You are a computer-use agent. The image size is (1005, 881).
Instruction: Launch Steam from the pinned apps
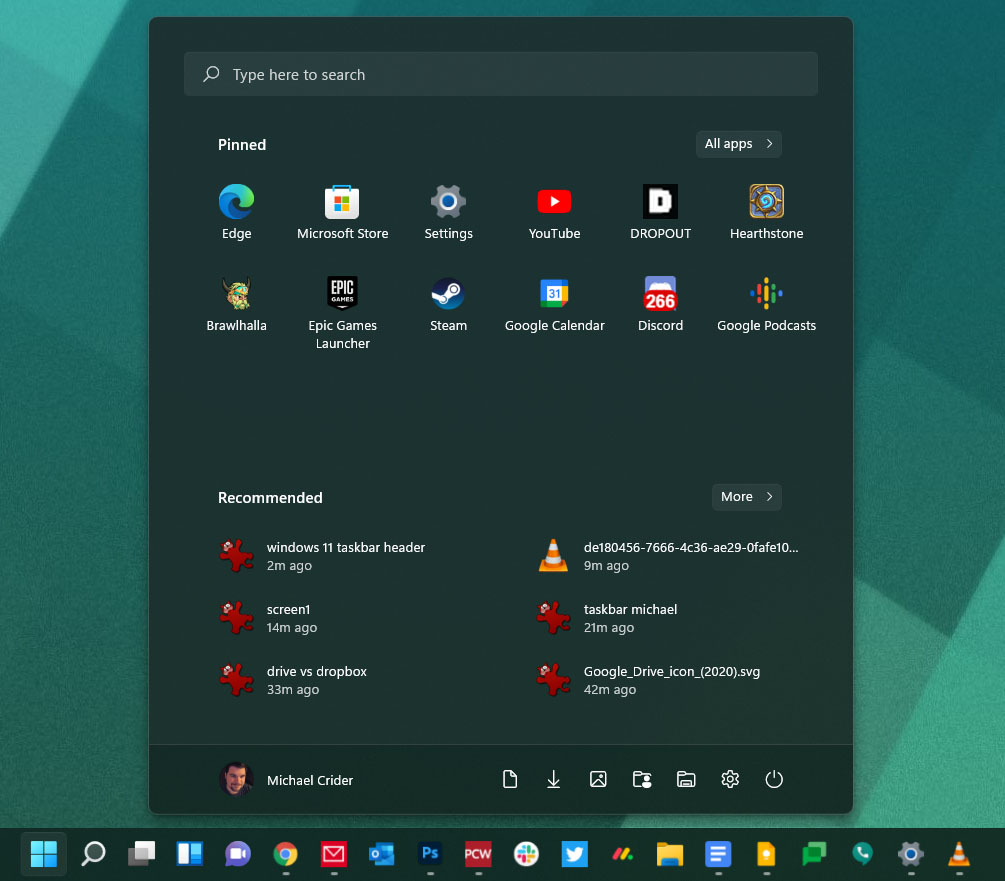coord(448,304)
